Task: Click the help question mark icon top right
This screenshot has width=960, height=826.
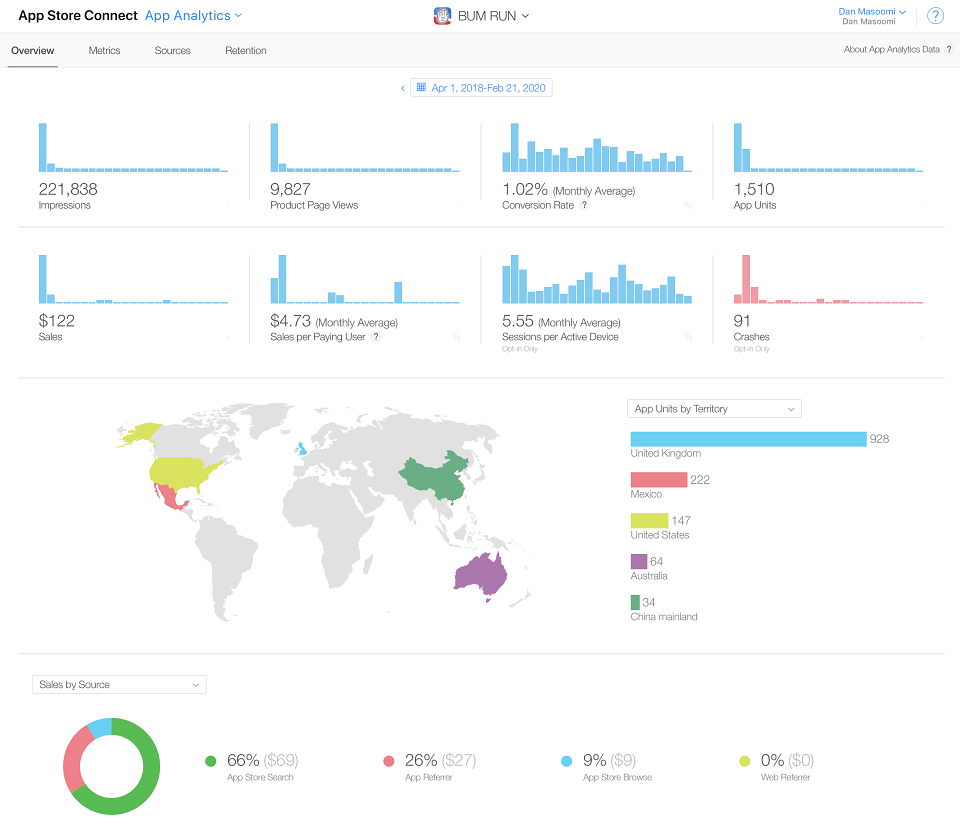Action: 935,16
